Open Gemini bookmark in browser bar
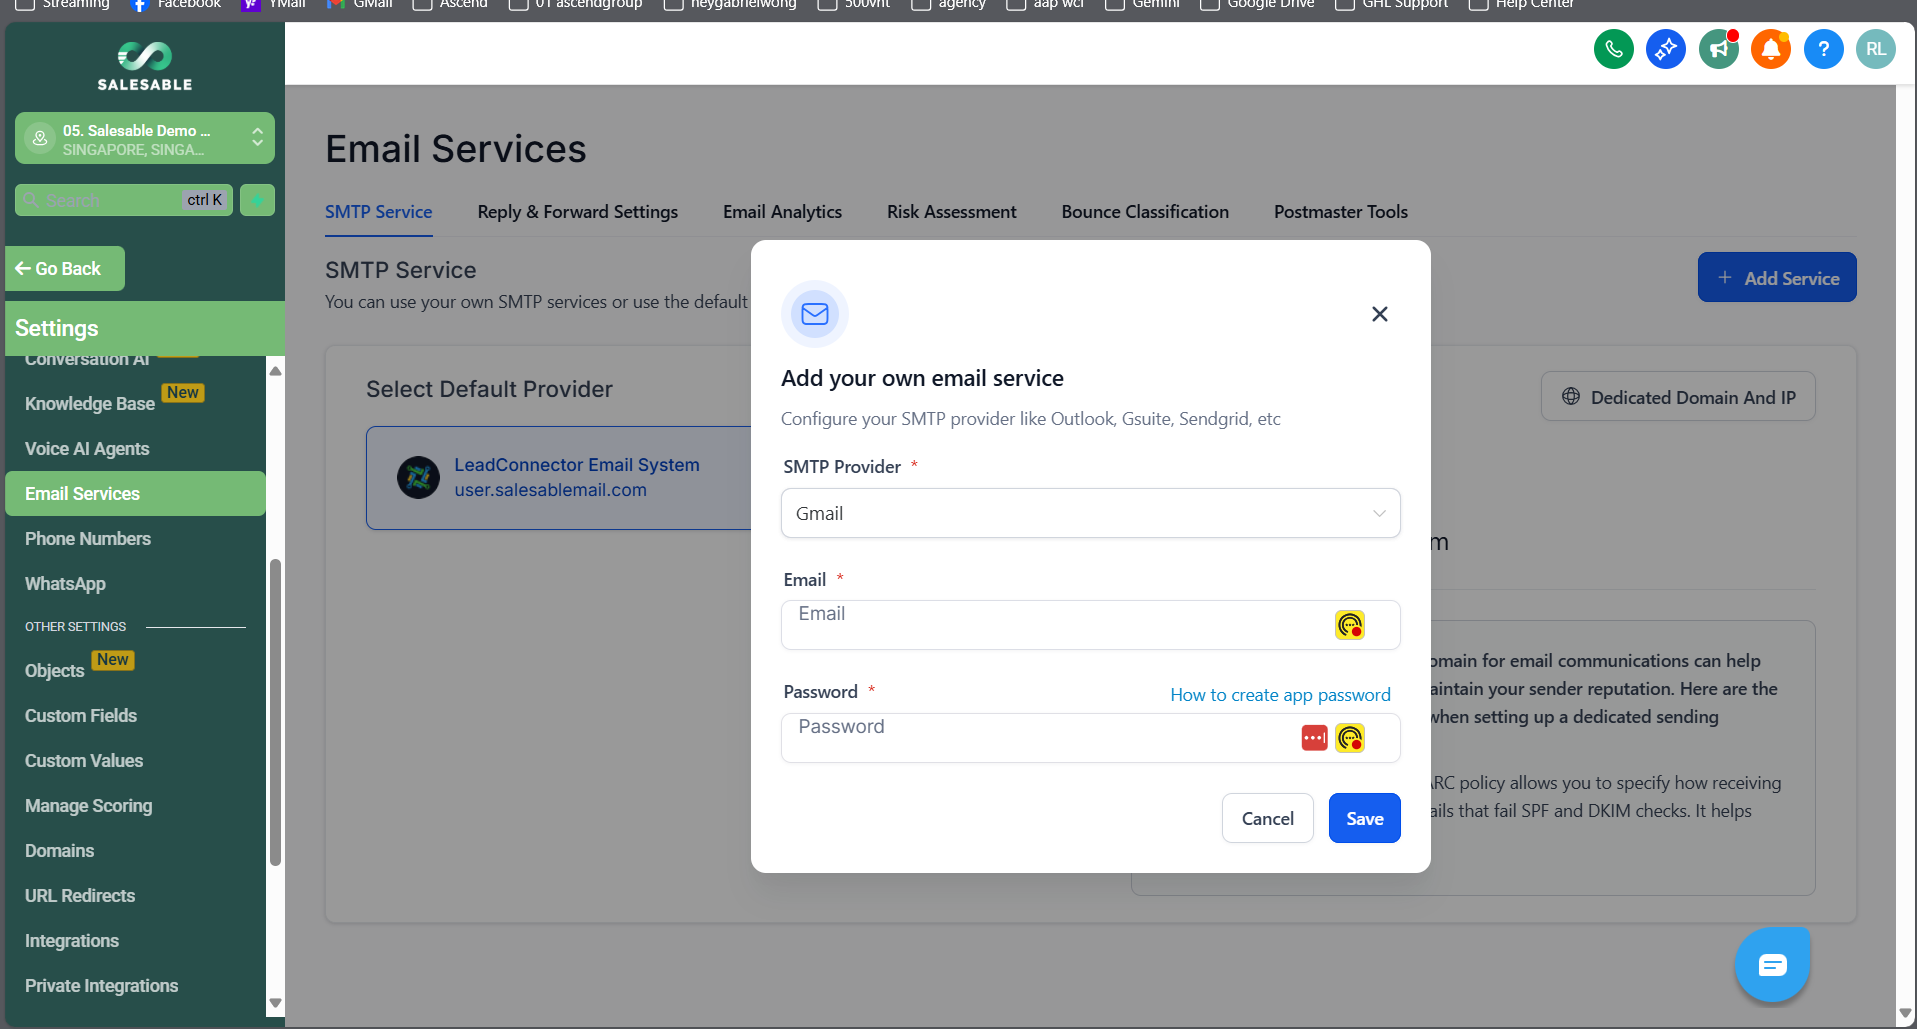Screen dimensions: 1917x1029 (x=1143, y=4)
